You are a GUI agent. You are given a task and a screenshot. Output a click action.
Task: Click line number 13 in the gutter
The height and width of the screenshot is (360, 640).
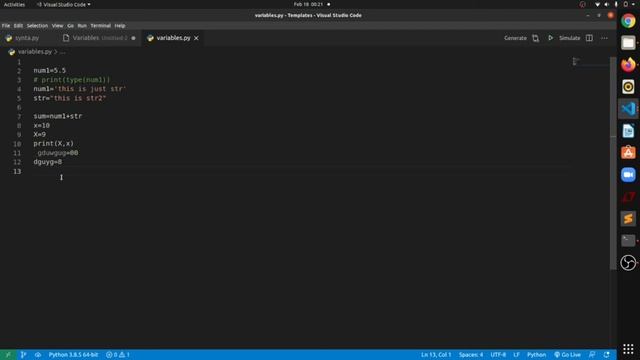pyautogui.click(x=17, y=171)
